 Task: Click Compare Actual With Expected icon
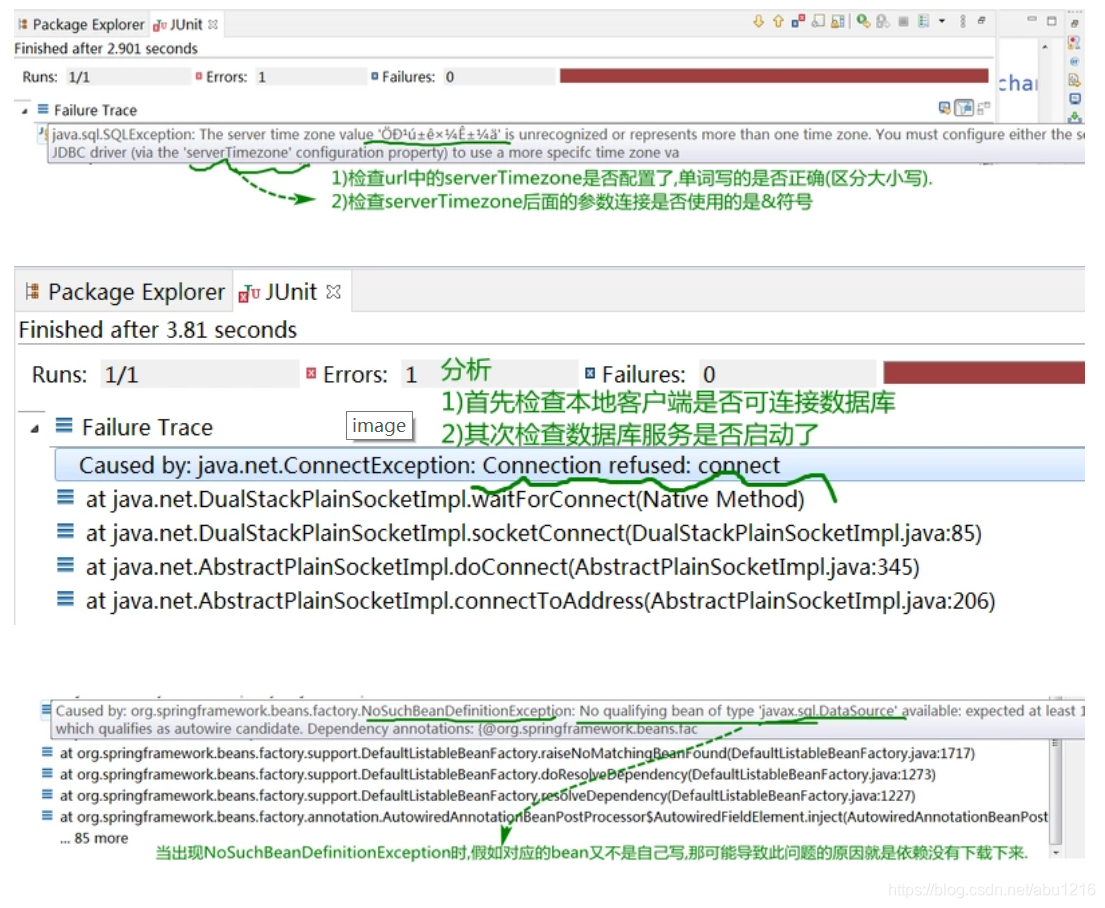(983, 108)
